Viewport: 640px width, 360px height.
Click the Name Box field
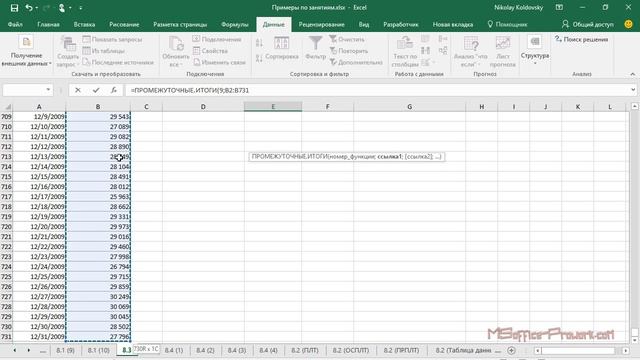[23, 90]
